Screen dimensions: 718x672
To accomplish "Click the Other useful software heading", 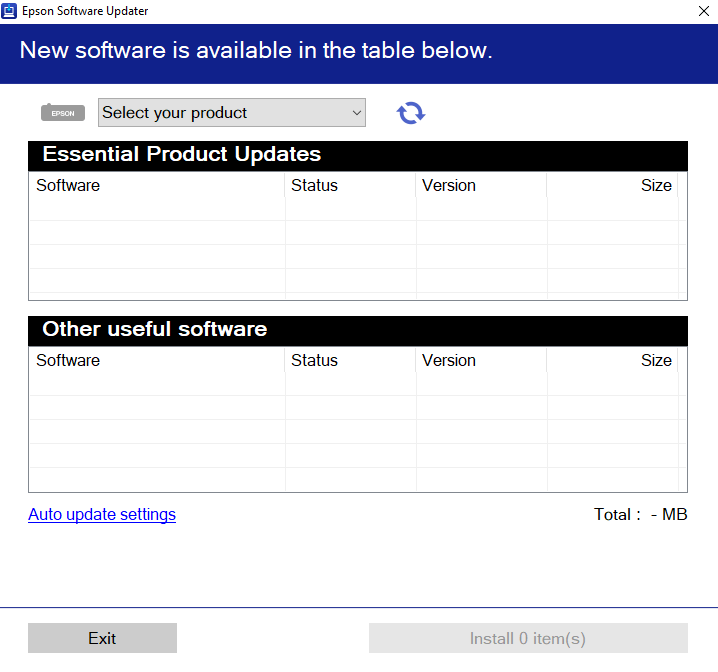I will [x=155, y=329].
